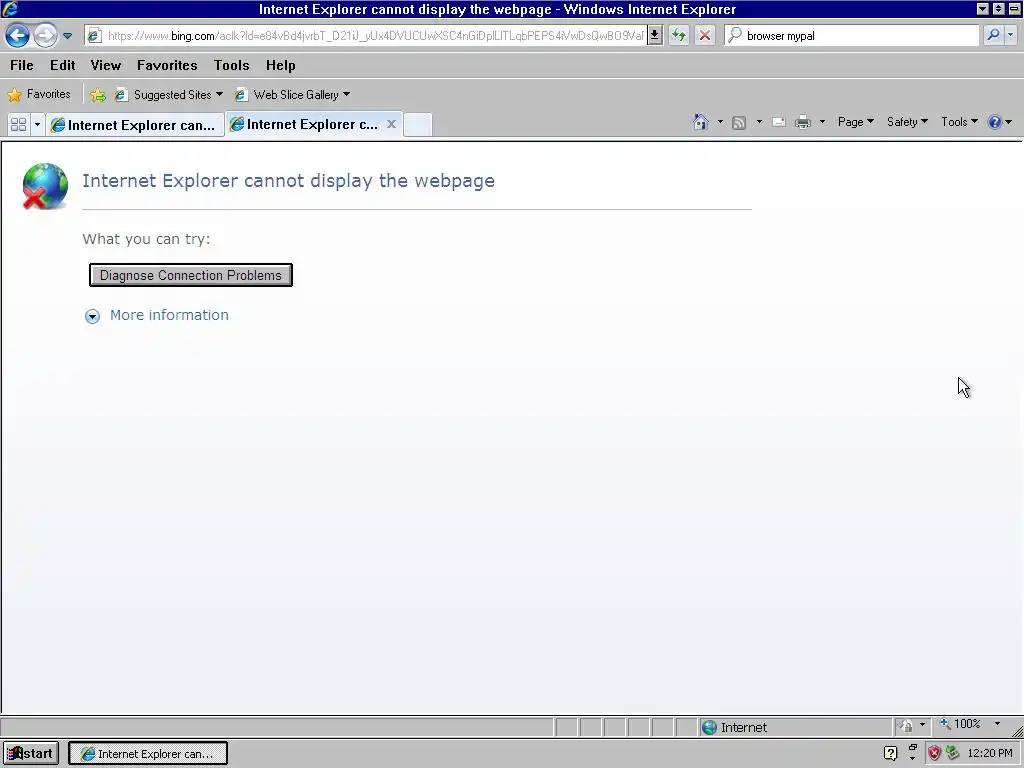Open a new blank tab
Viewport: 1024px width, 768px height.
coord(417,124)
